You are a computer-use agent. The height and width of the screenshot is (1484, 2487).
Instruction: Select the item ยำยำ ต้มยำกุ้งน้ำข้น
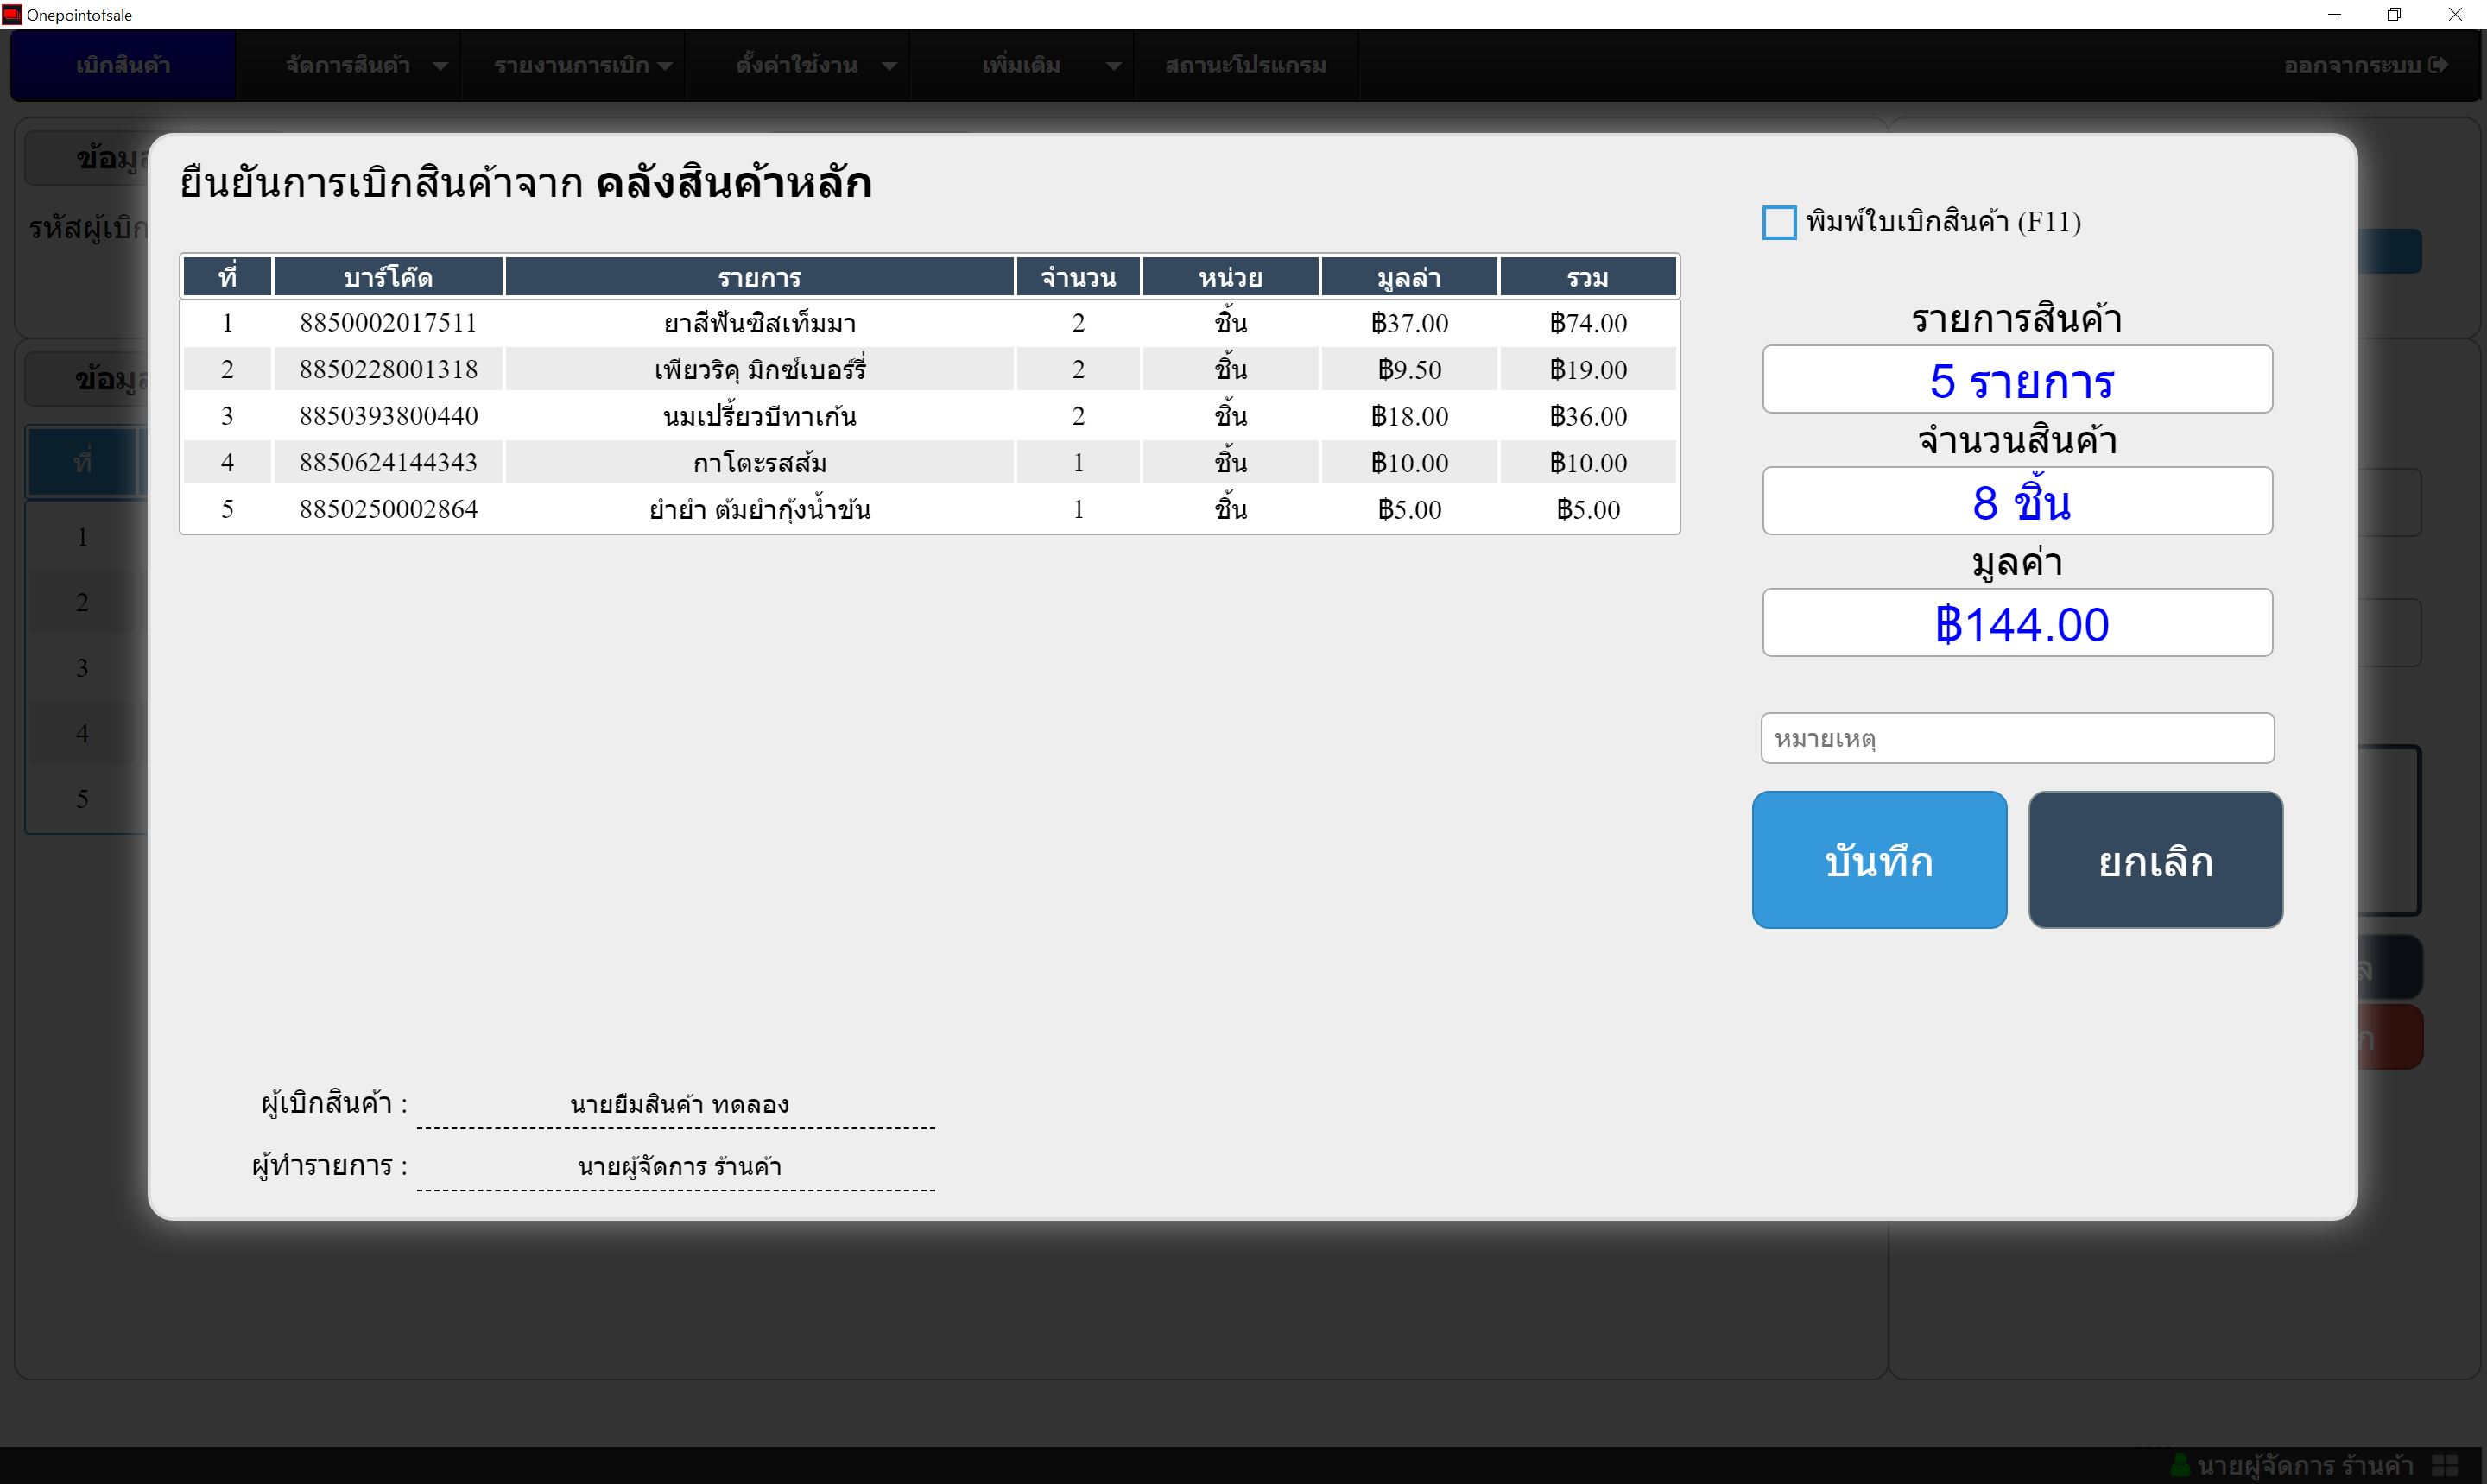(x=759, y=509)
